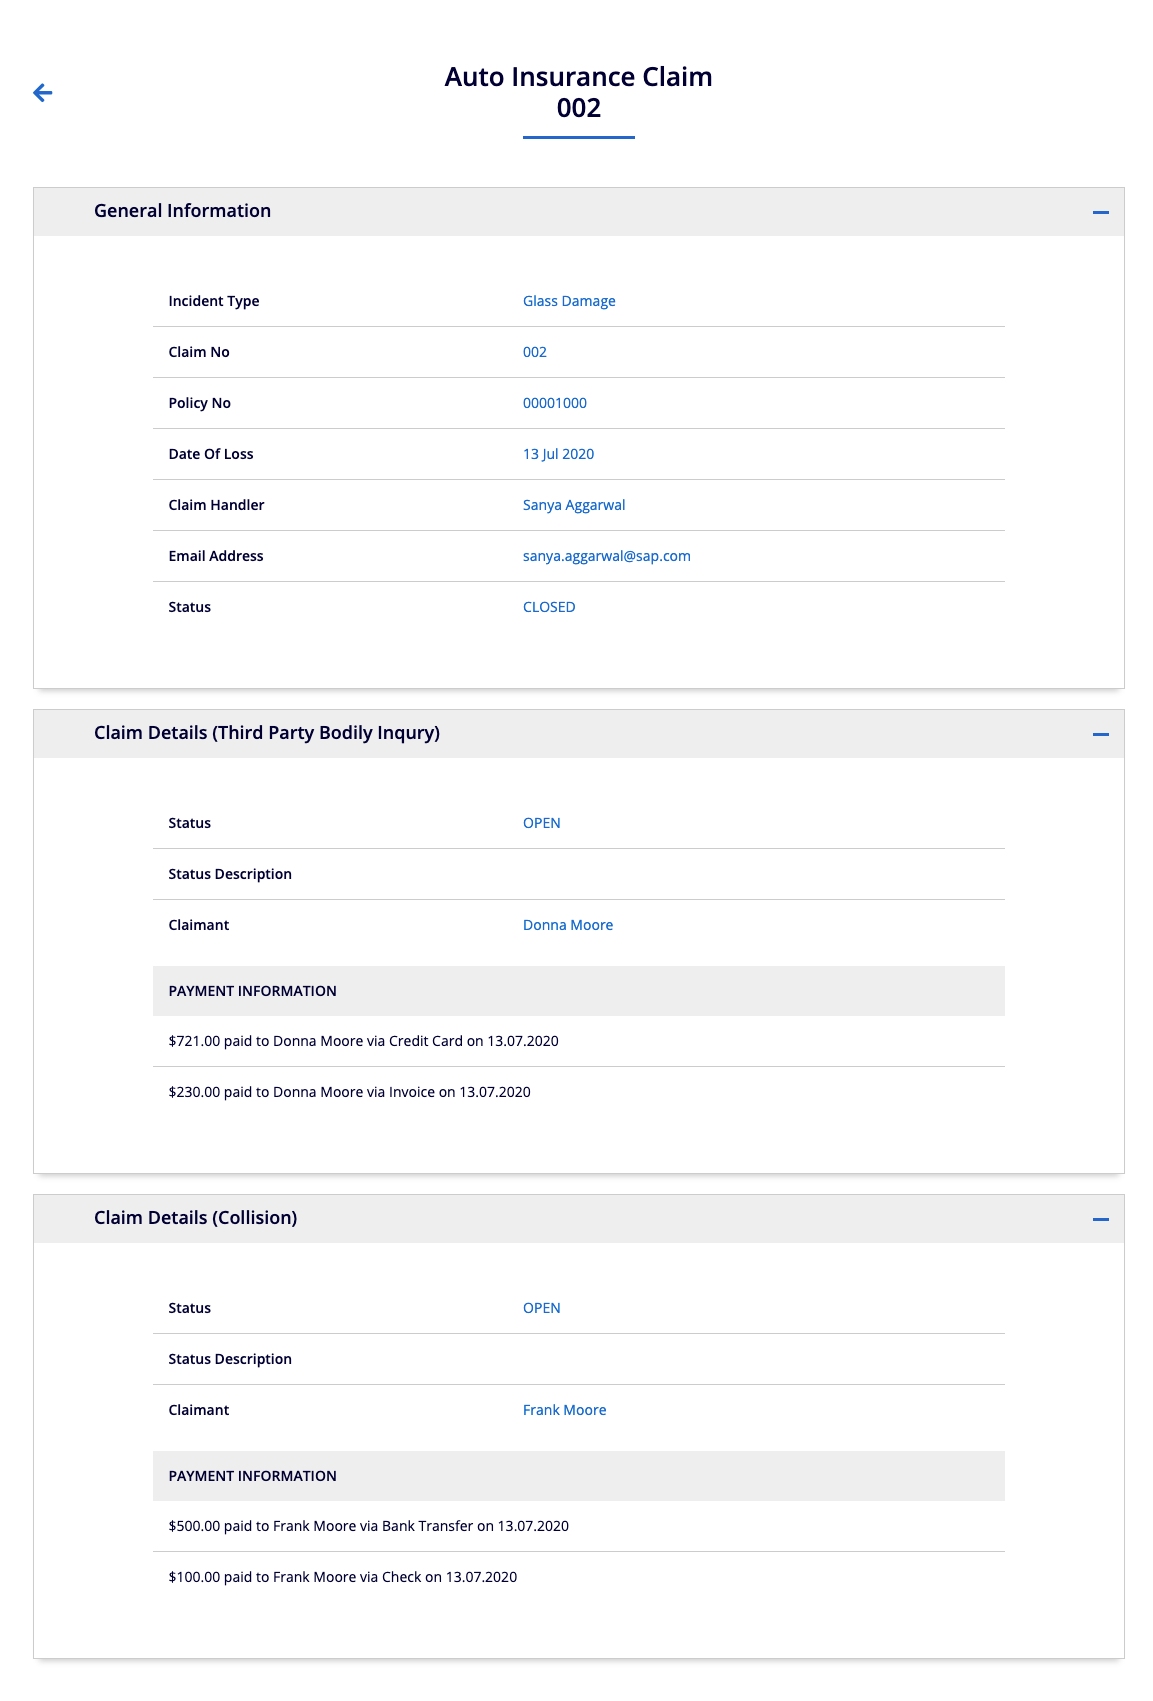Image resolution: width=1153 pixels, height=1701 pixels.
Task: Select the $721.00 Credit Card payment row
Action: click(x=363, y=1041)
